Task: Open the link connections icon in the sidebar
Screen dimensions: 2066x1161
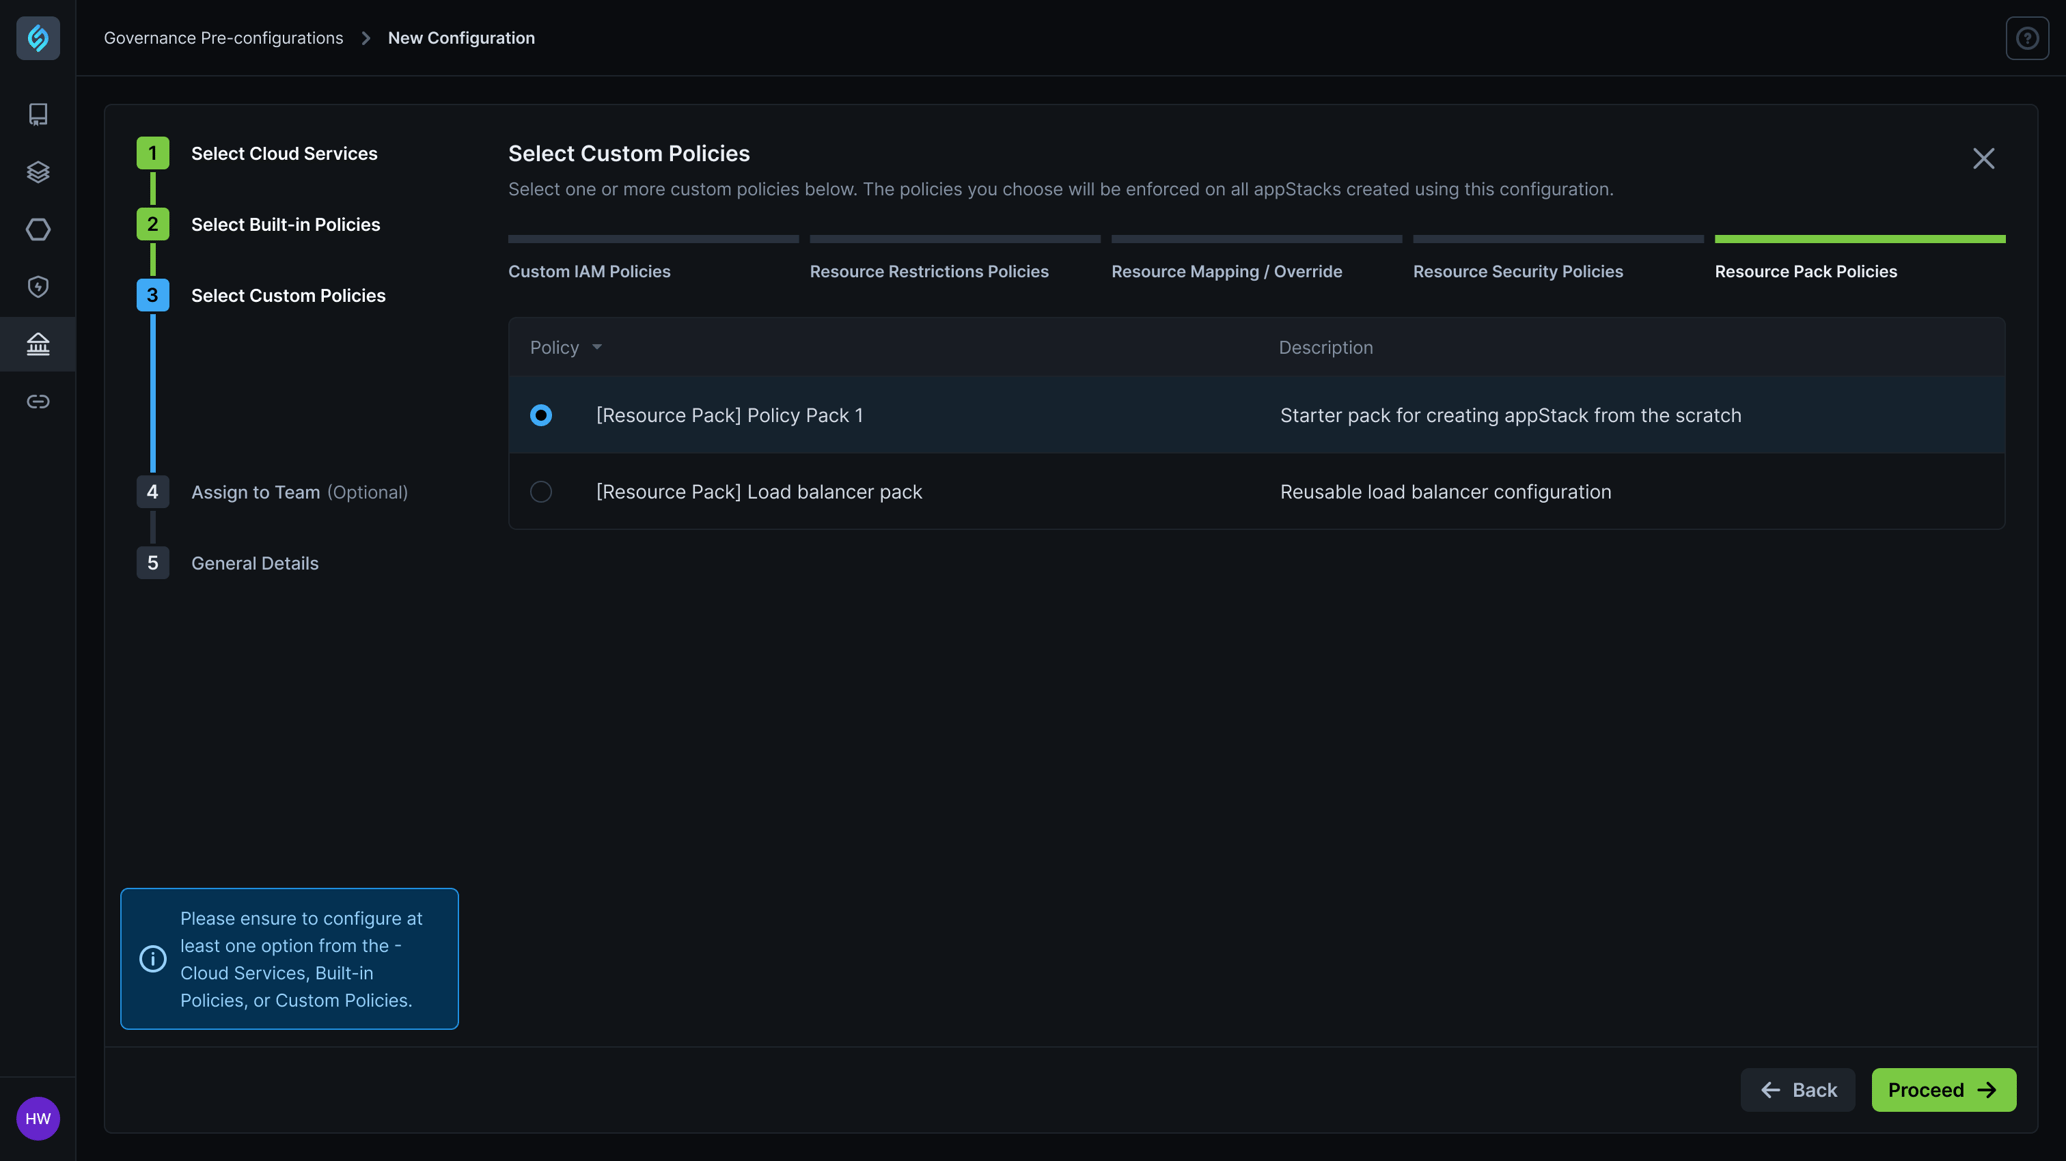Action: click(x=38, y=401)
